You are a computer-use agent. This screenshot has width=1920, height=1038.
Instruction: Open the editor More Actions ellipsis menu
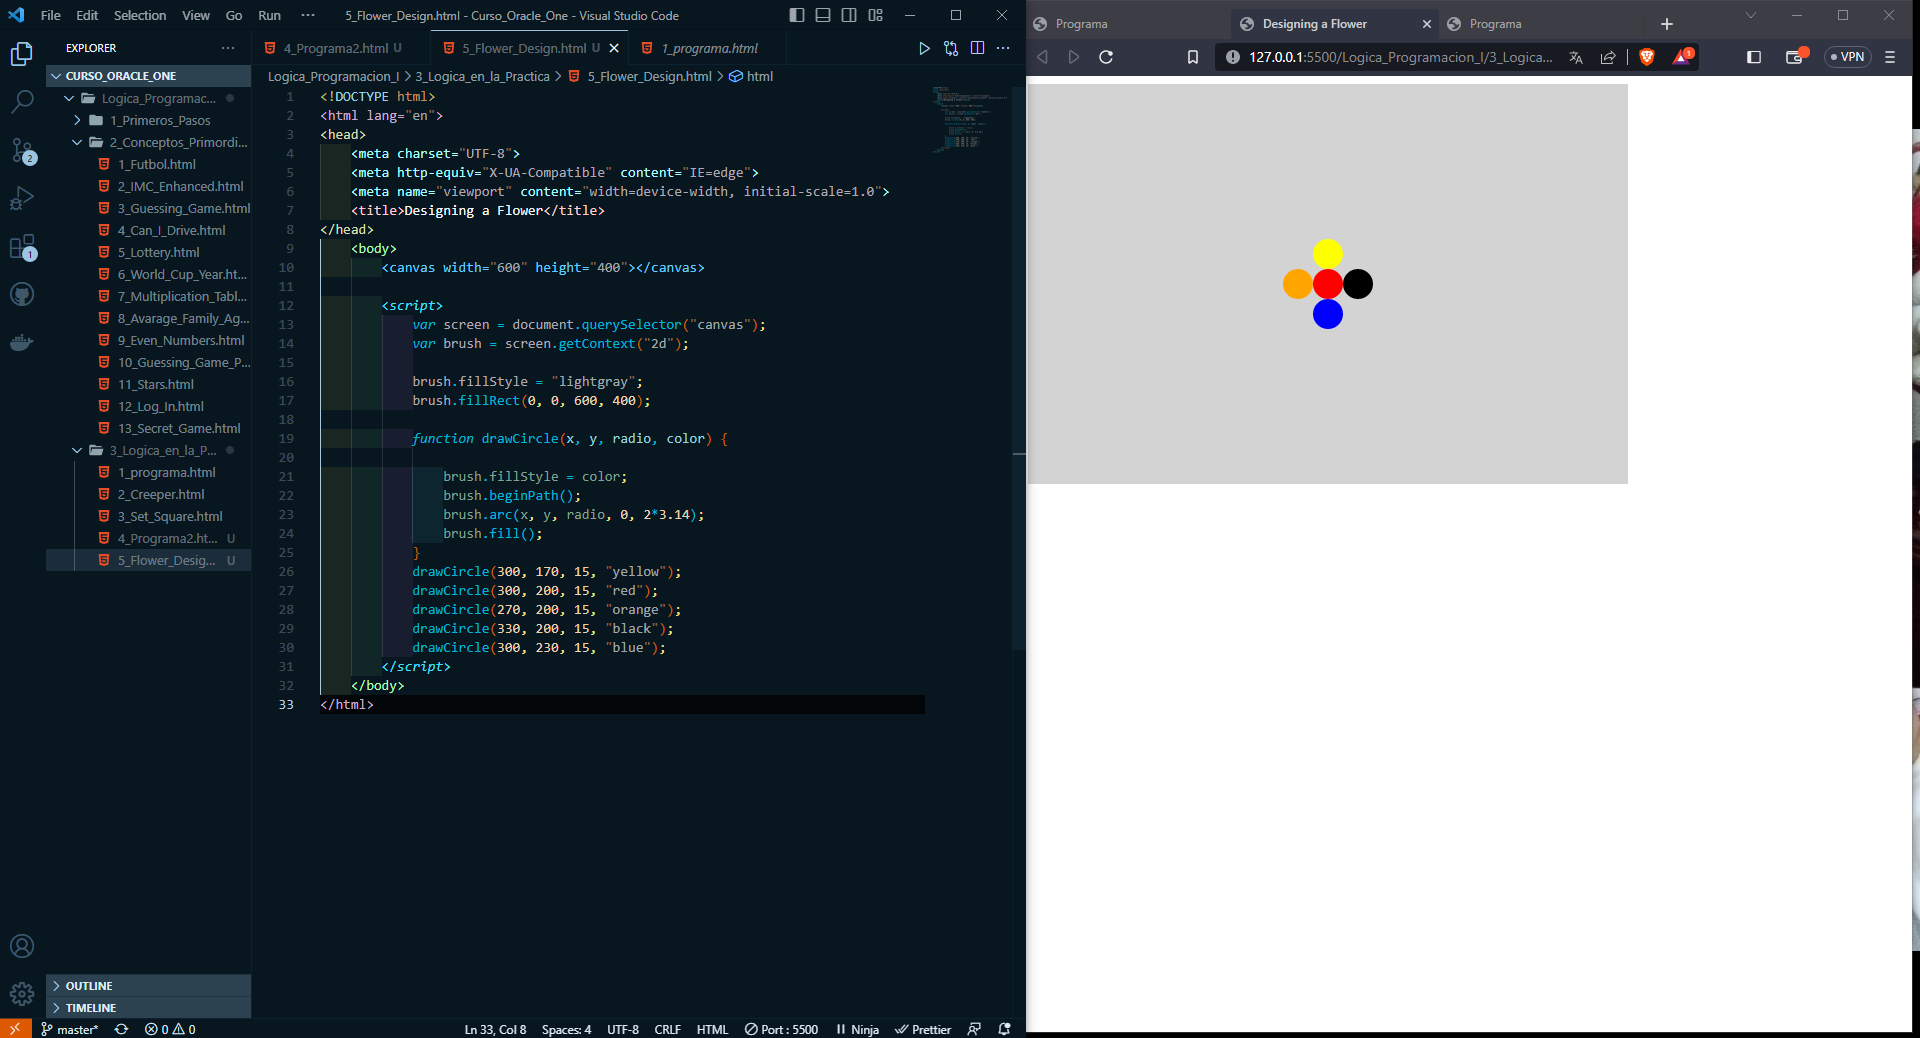tap(1003, 48)
